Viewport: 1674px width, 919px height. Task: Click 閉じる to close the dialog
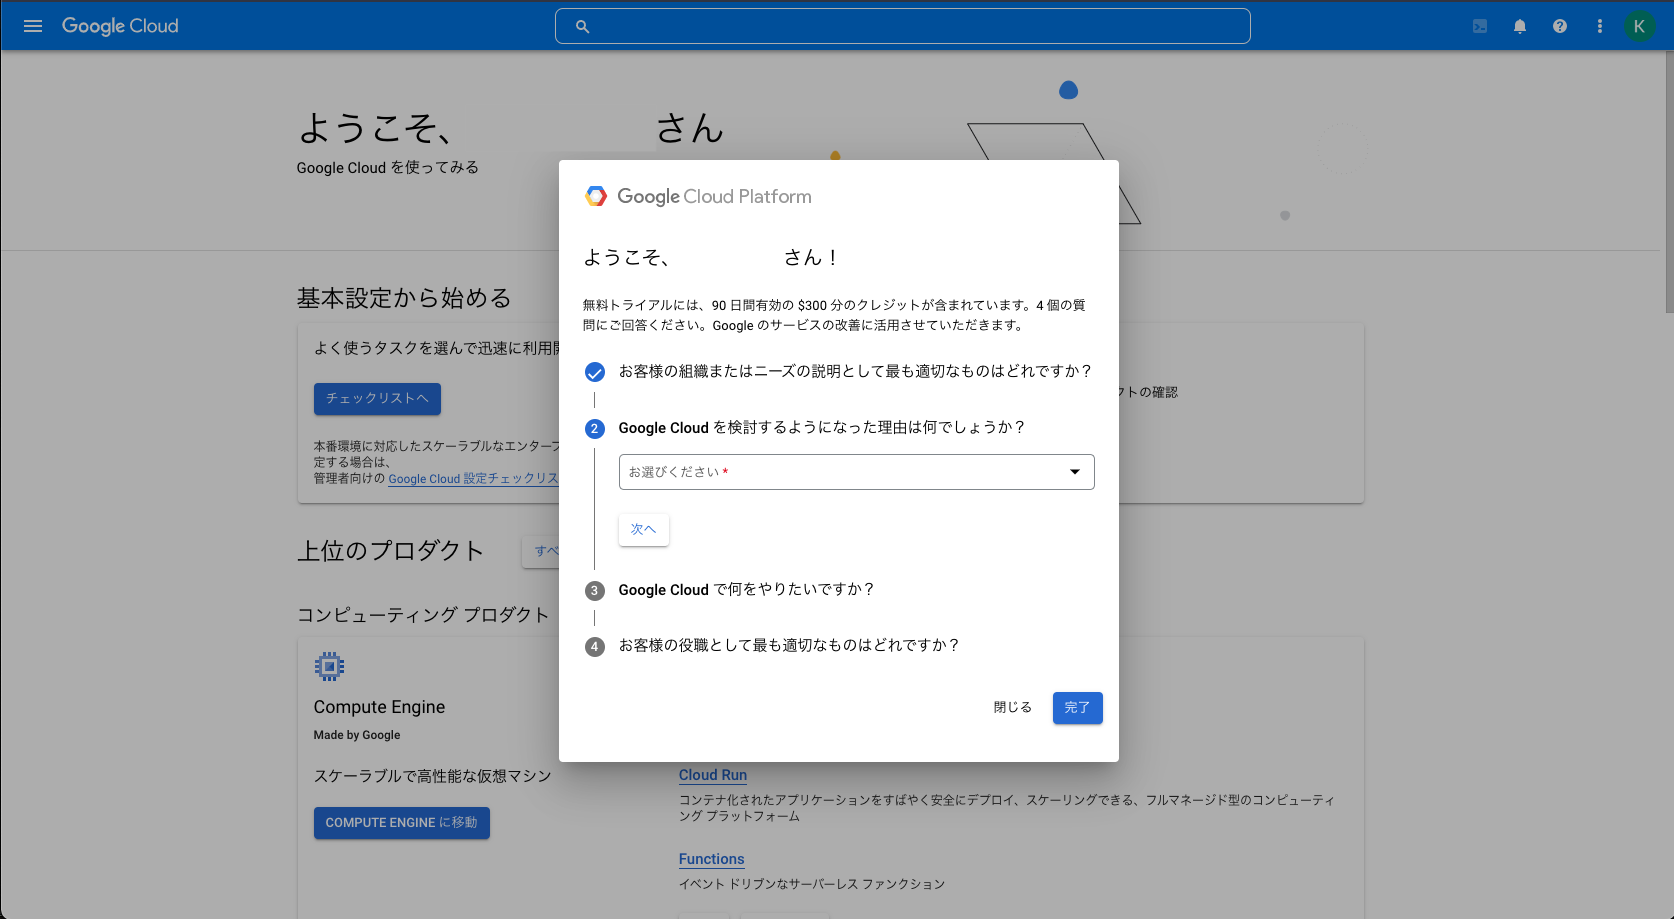click(x=1013, y=708)
